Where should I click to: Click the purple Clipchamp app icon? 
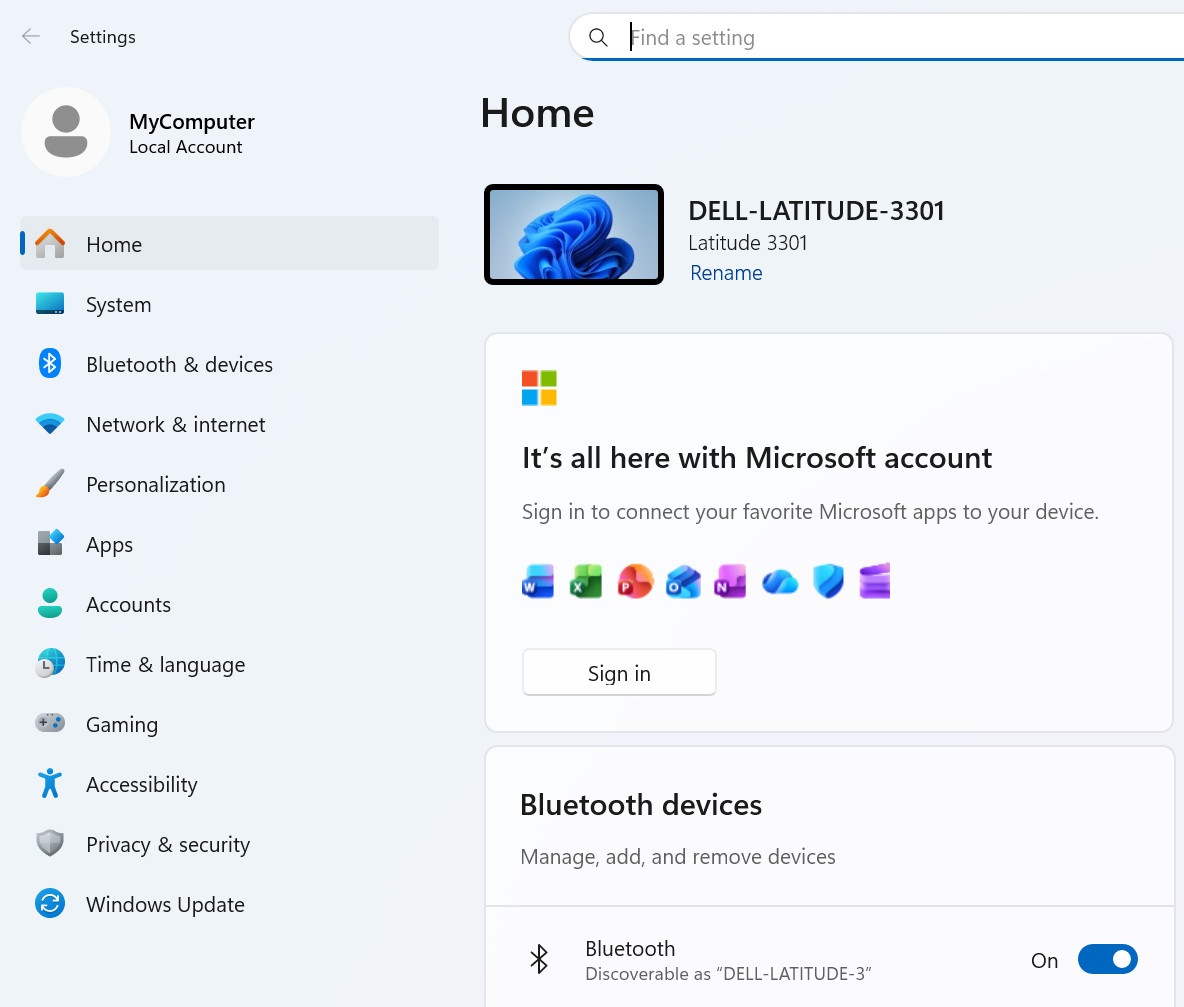click(874, 582)
